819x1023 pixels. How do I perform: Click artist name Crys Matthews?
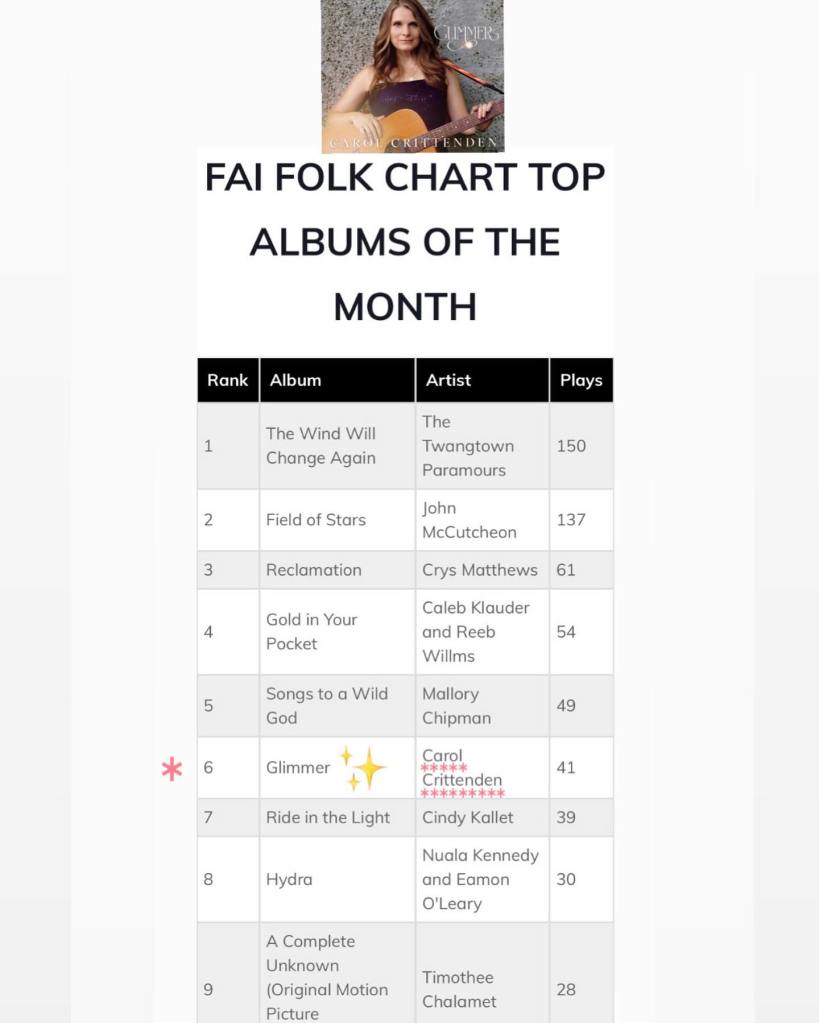[479, 570]
